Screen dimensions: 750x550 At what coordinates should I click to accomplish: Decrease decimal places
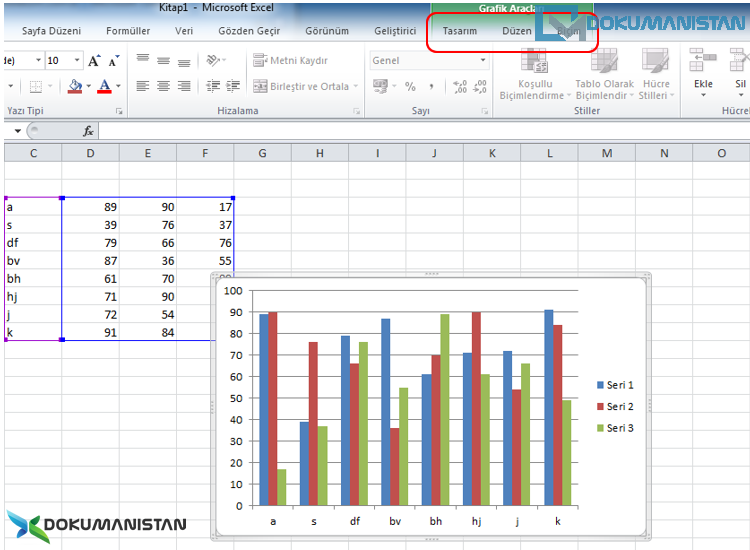480,87
